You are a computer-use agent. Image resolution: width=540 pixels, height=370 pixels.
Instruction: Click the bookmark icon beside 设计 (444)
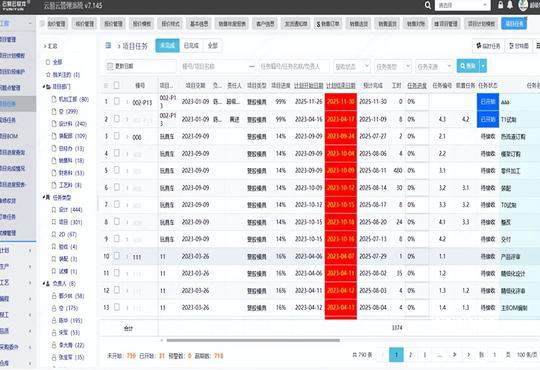tap(54, 210)
